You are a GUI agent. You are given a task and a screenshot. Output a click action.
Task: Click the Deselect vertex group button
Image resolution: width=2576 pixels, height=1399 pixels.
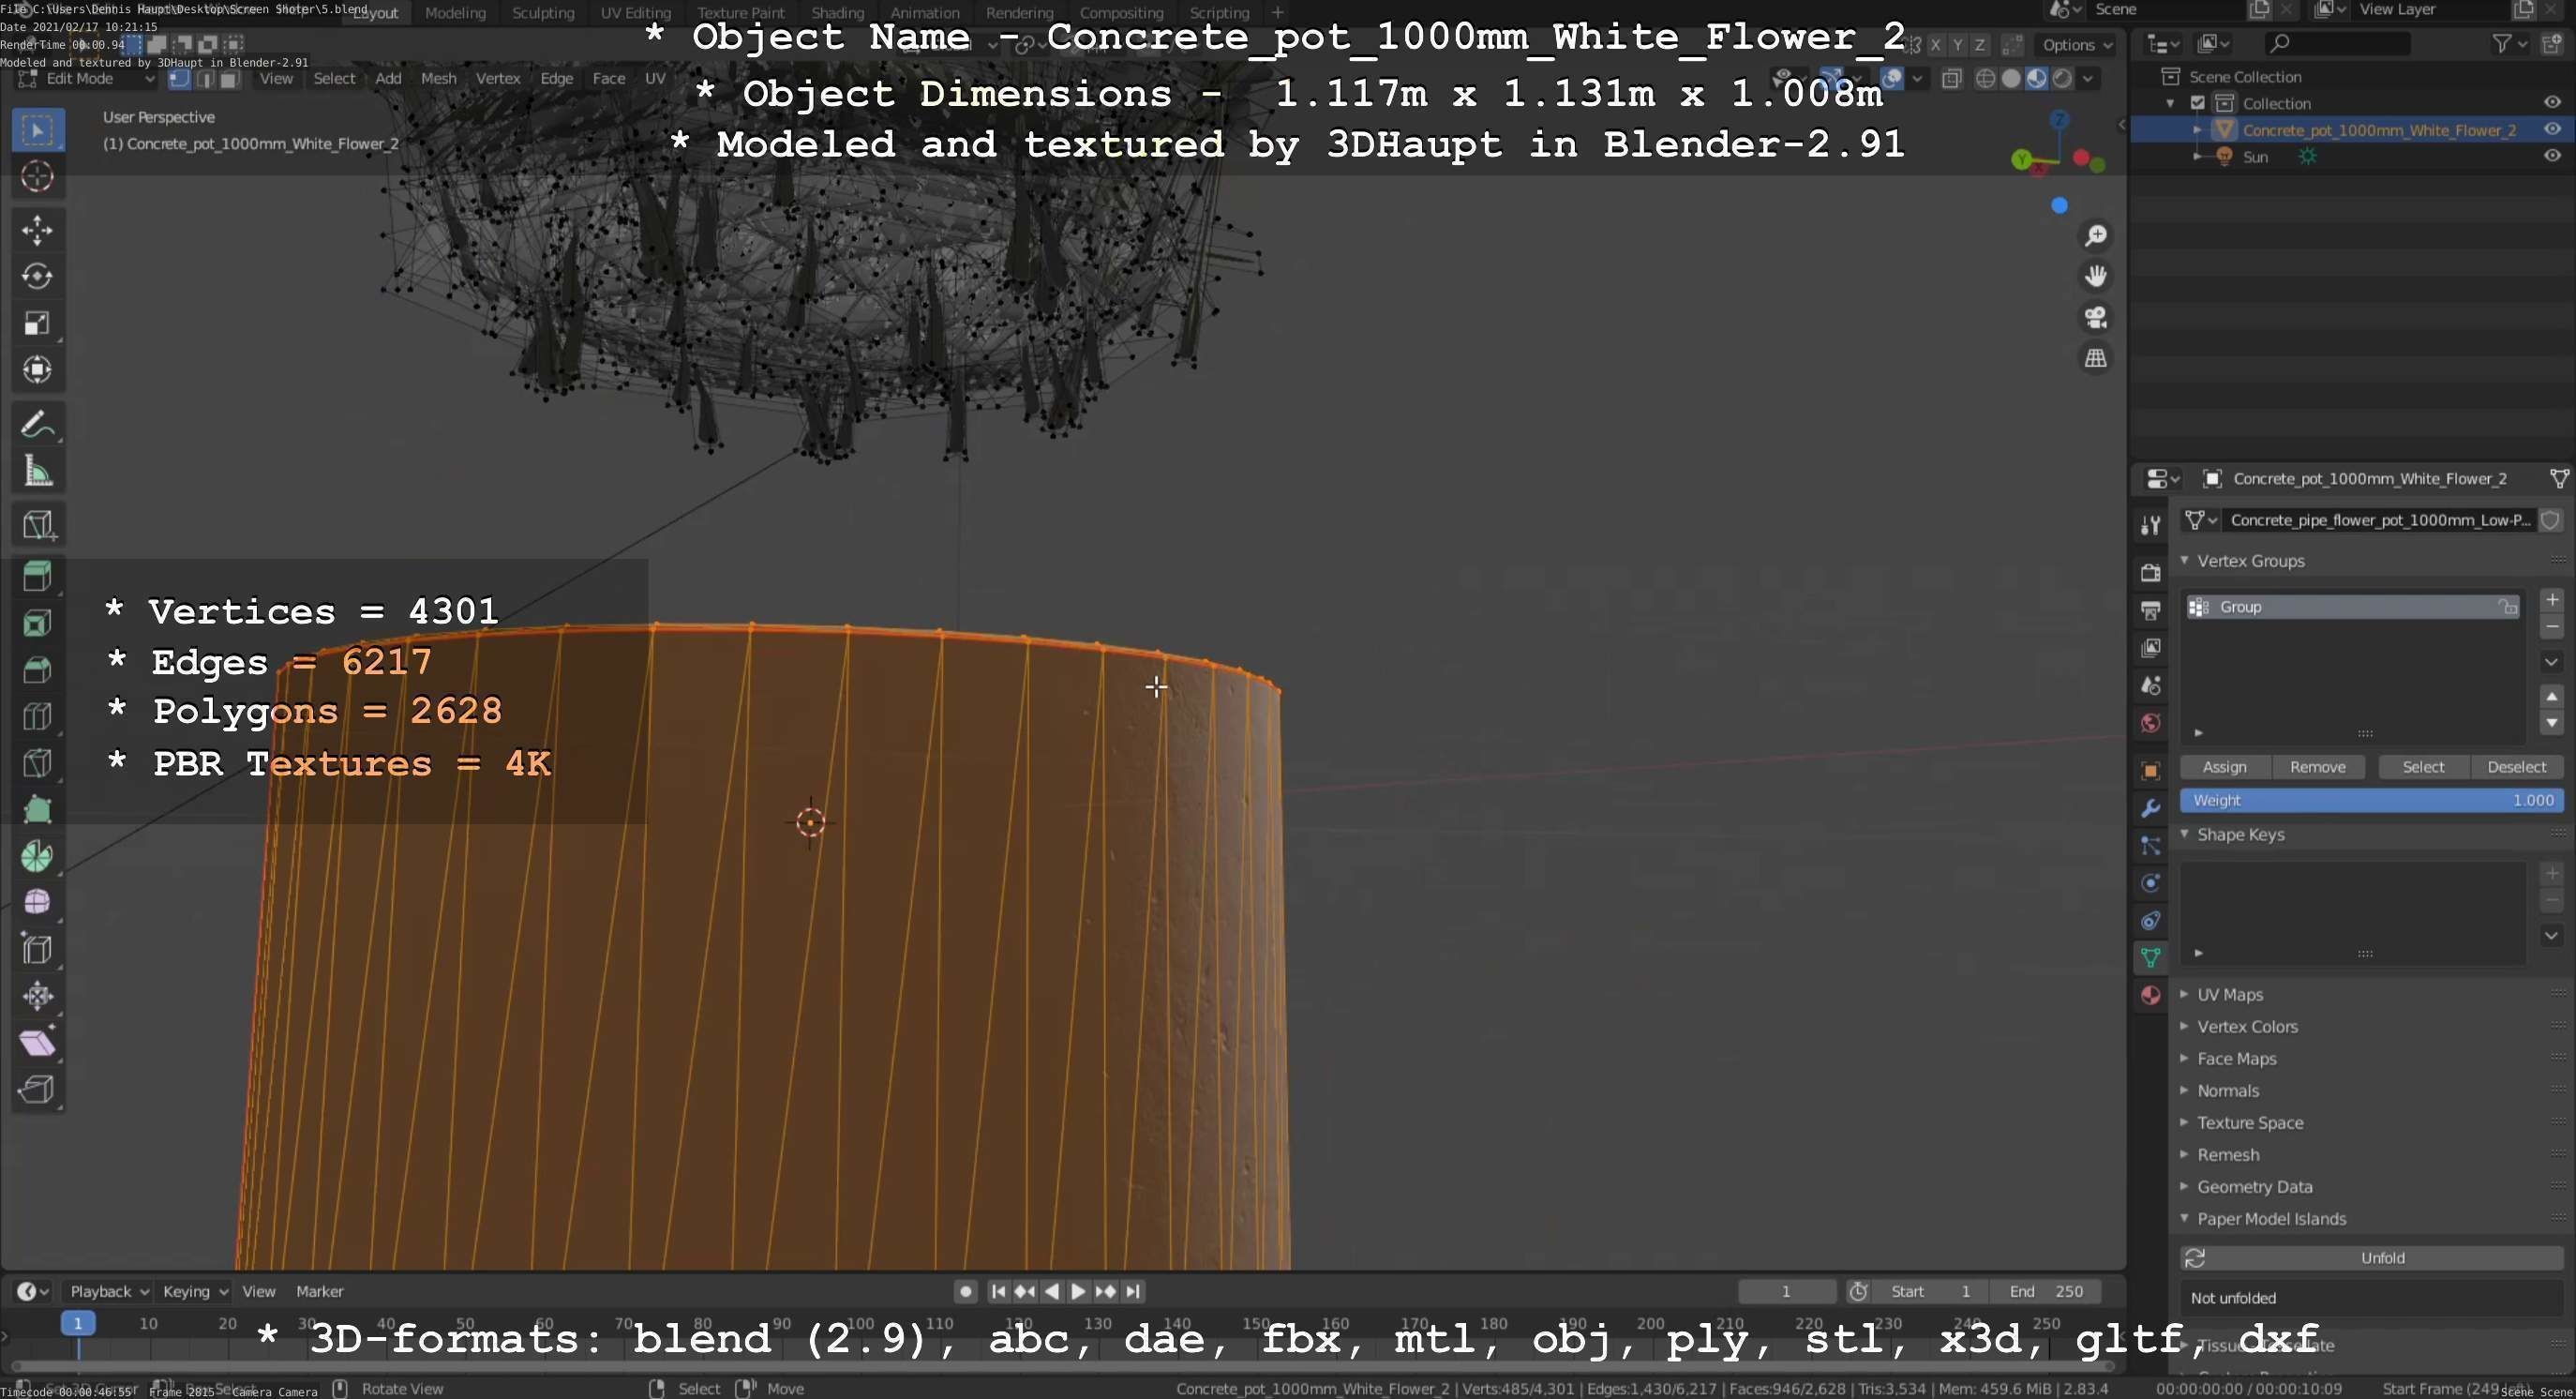[x=2516, y=767]
